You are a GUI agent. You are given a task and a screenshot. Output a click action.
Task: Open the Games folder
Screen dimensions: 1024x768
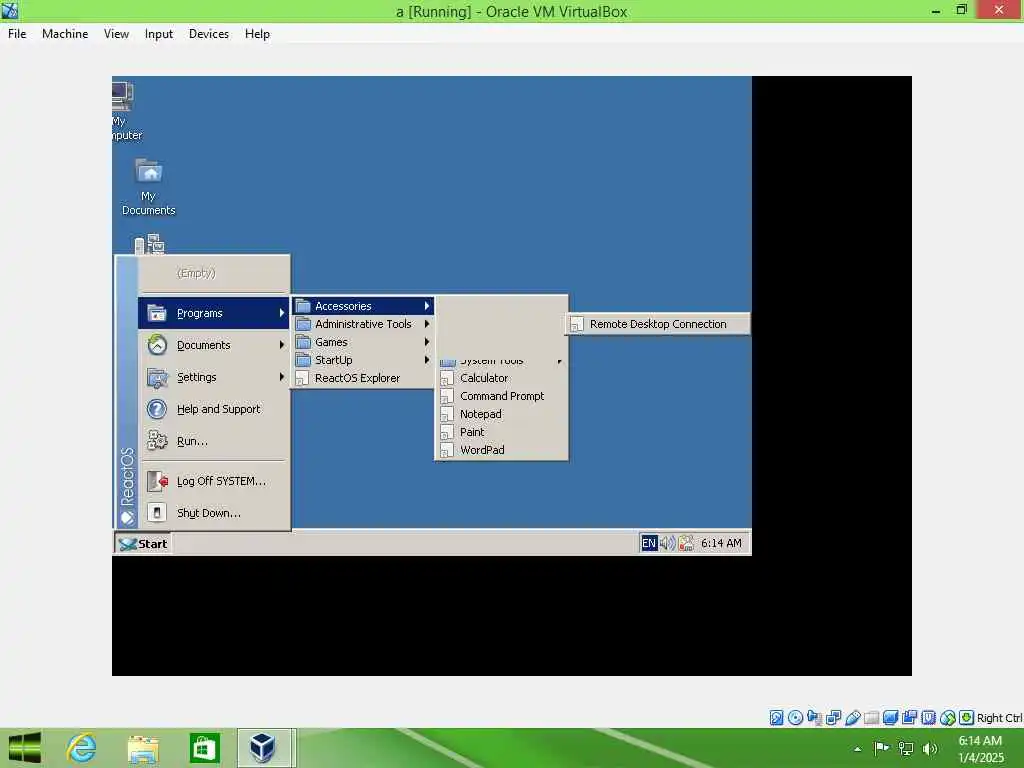click(363, 342)
